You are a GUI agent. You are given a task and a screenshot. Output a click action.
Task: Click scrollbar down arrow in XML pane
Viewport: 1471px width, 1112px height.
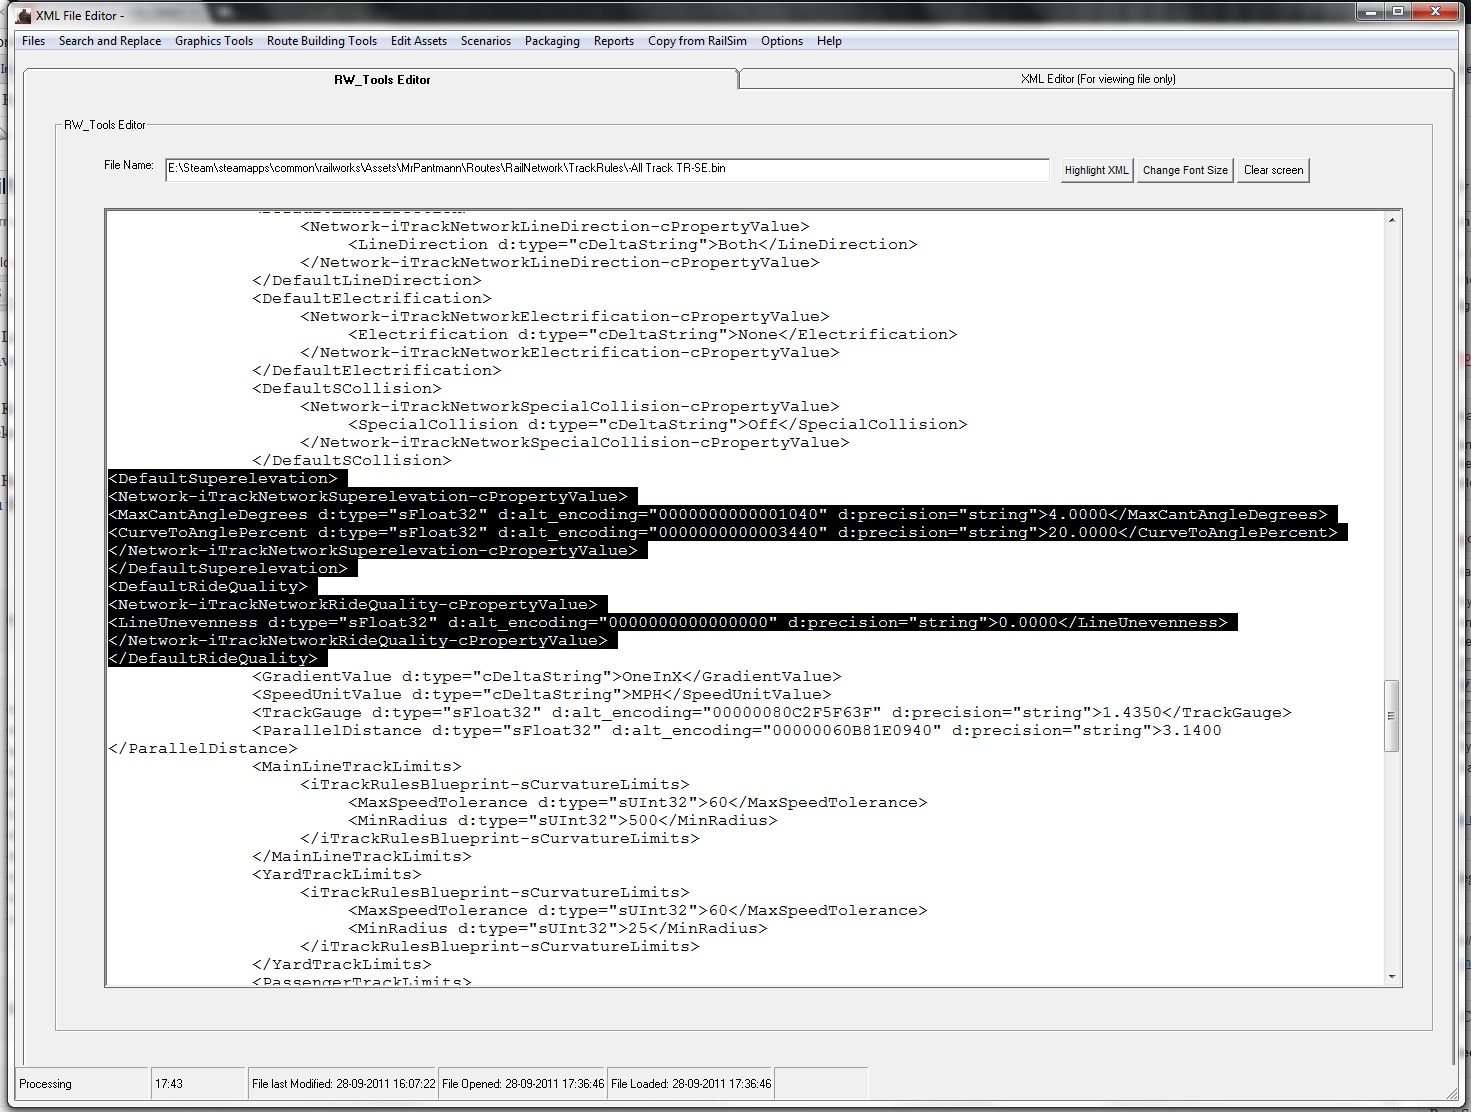coord(1391,977)
